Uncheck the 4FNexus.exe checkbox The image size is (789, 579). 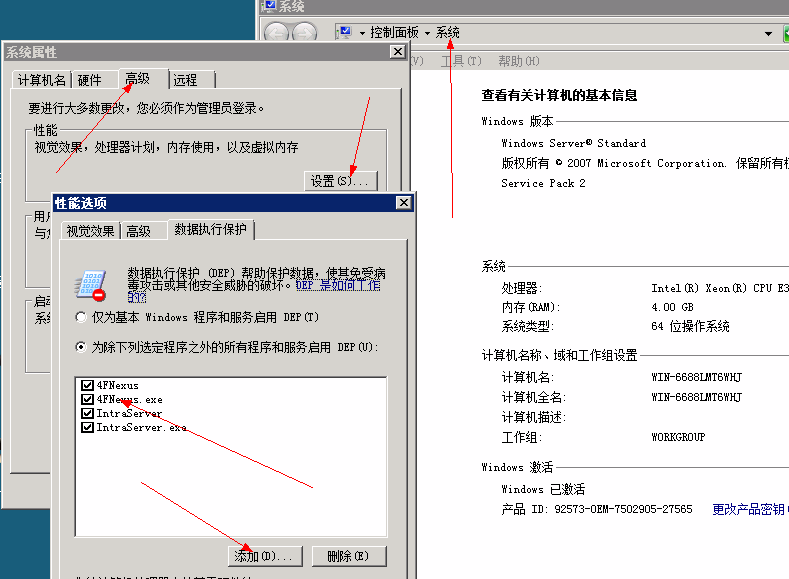pos(88,399)
